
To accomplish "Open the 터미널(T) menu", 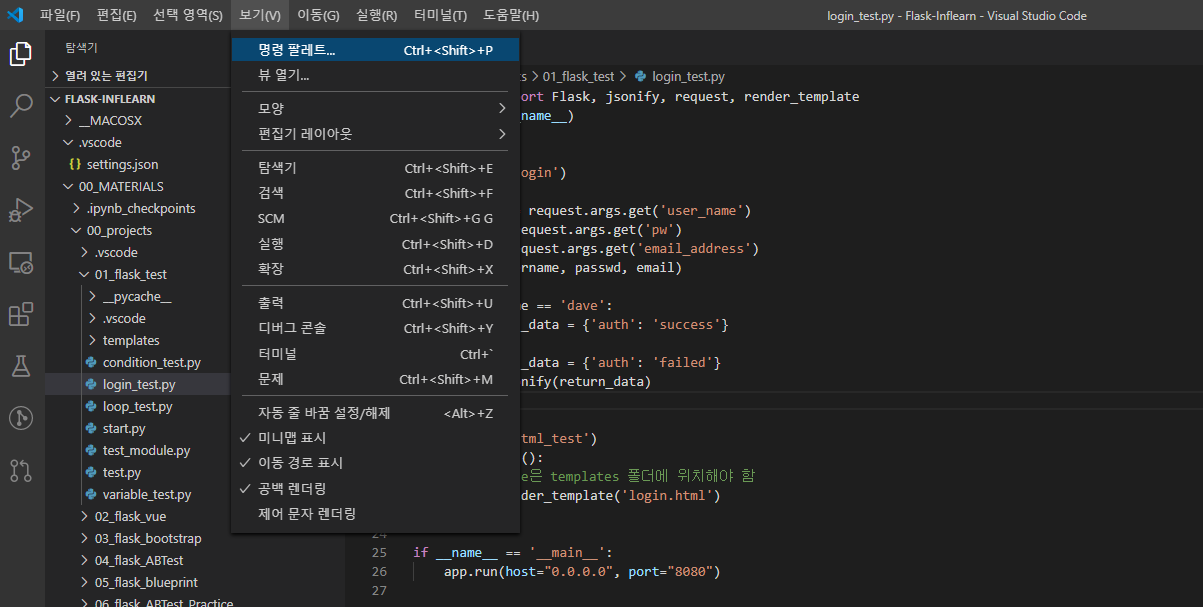I will coord(440,15).
